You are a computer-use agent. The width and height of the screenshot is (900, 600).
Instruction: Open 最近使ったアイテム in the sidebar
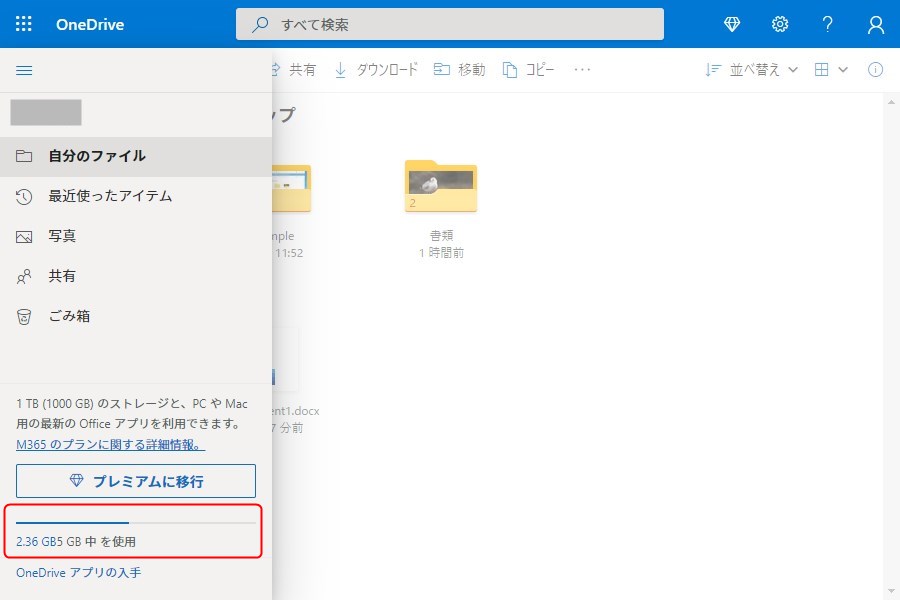click(x=110, y=196)
